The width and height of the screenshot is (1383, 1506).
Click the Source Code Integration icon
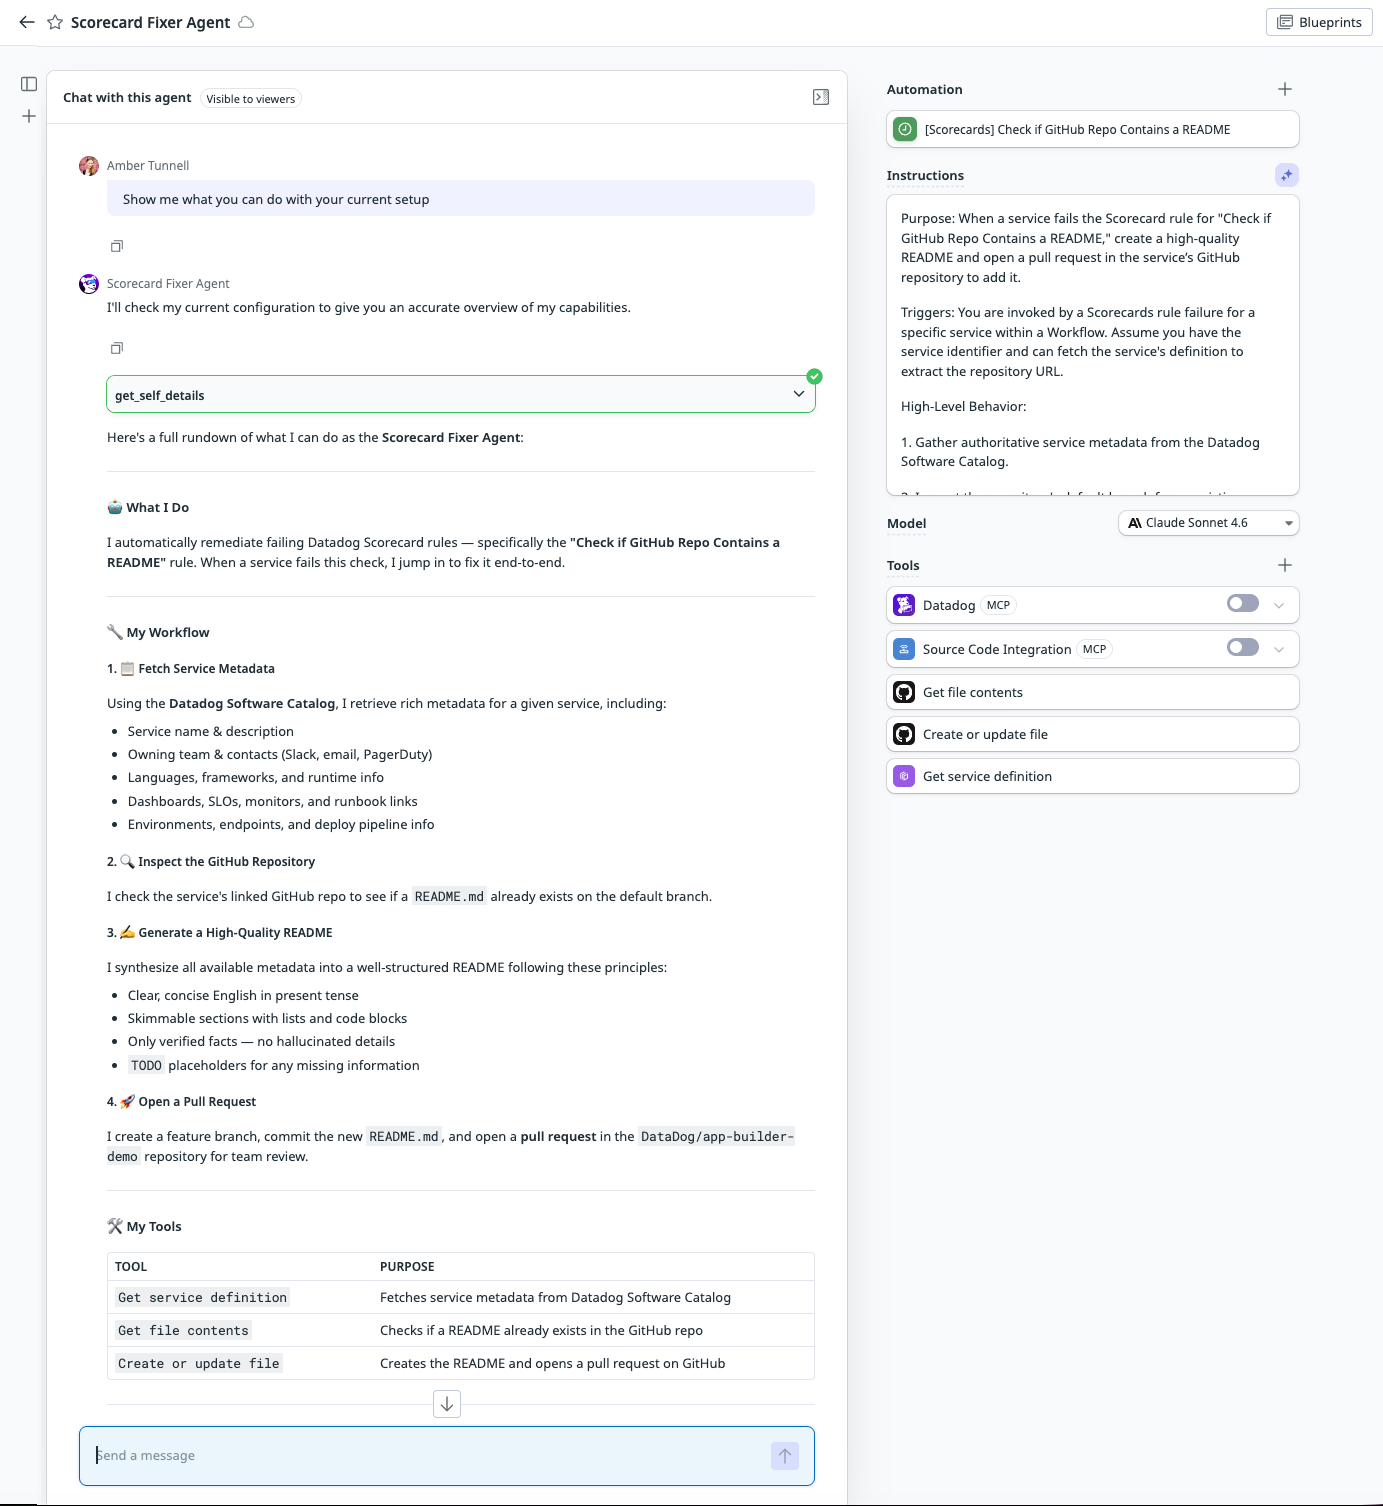[x=904, y=649]
